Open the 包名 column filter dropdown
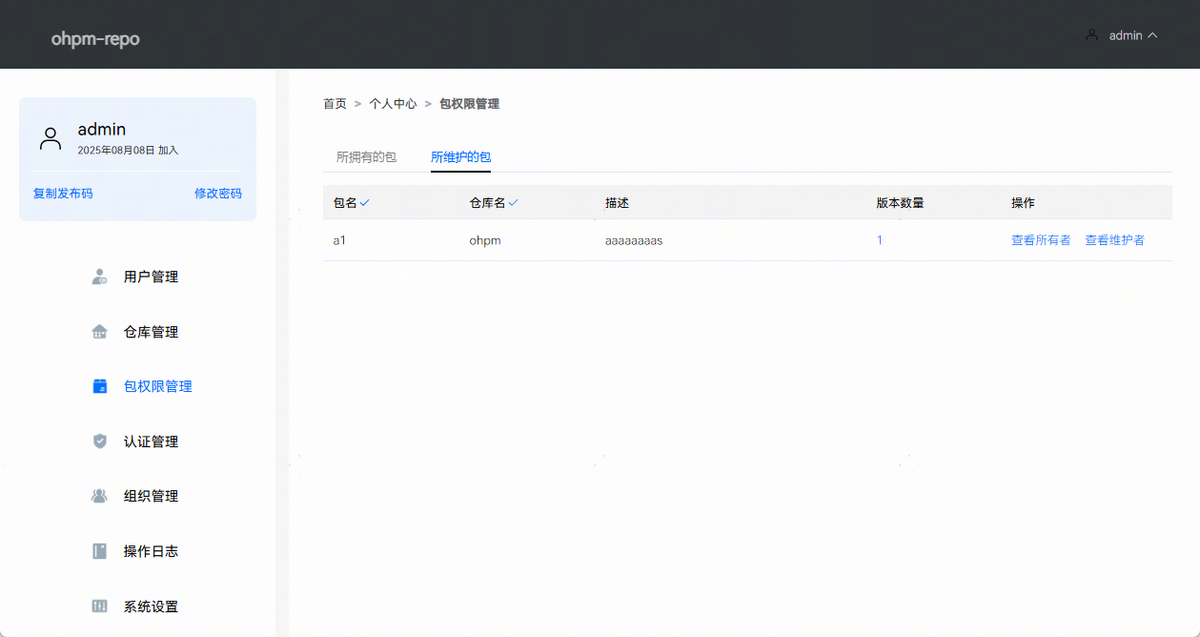 coord(365,203)
